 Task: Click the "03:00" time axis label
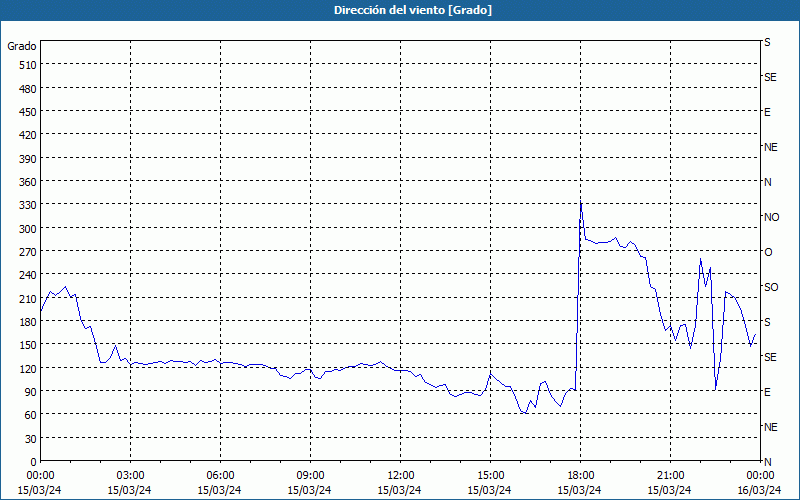click(130, 476)
